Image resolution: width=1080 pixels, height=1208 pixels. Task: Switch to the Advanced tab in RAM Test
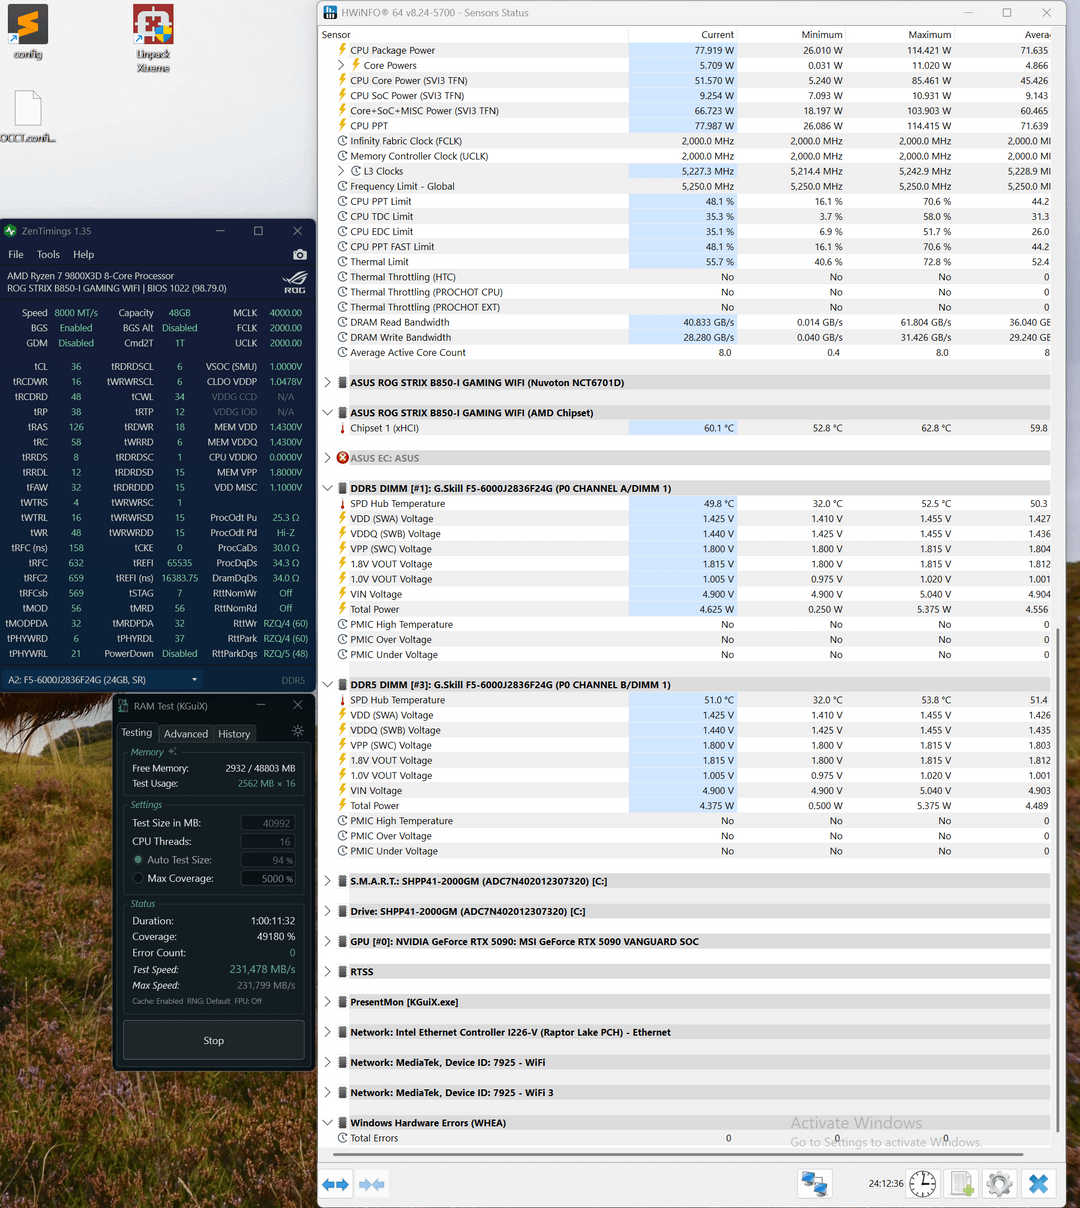pos(186,734)
